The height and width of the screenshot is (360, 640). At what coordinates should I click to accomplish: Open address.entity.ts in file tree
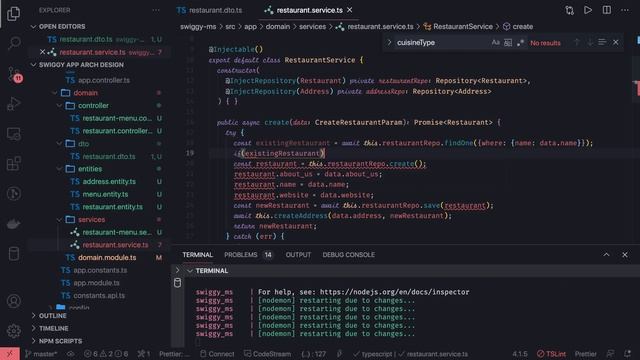tap(109, 182)
